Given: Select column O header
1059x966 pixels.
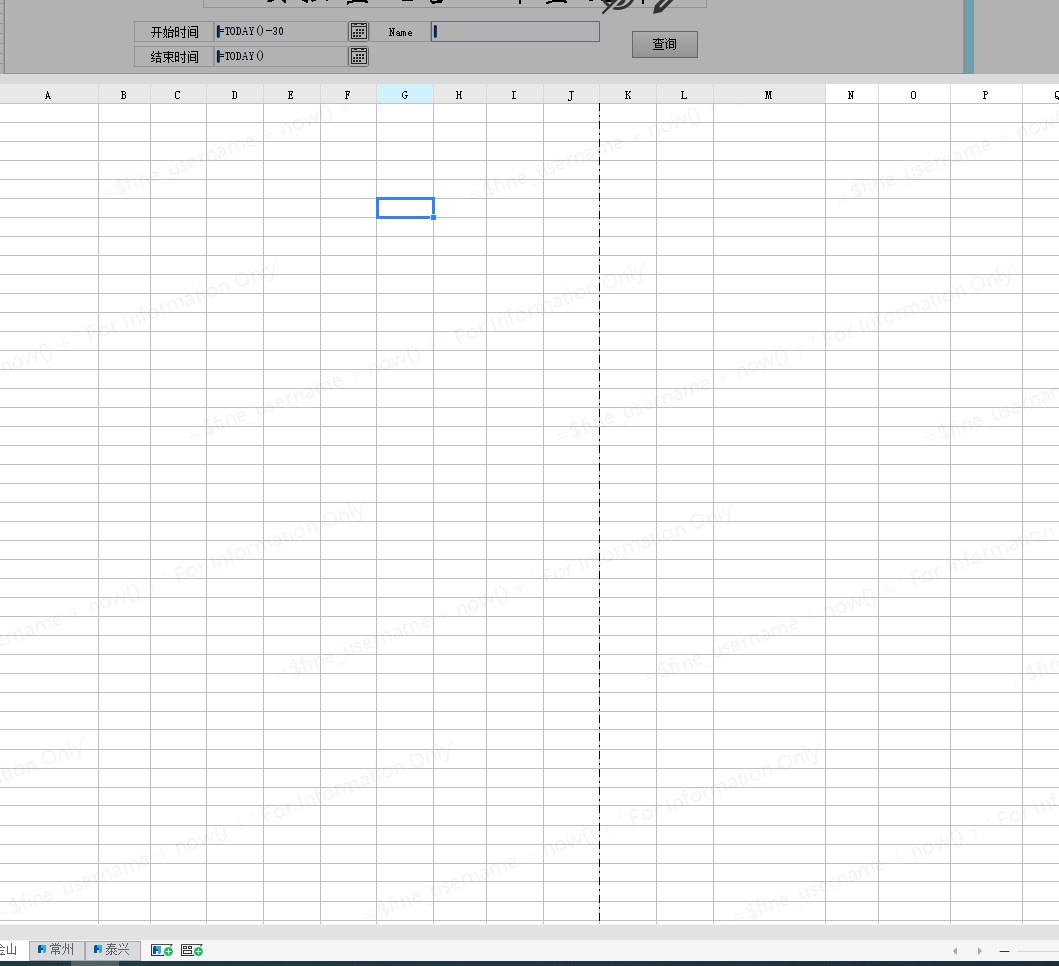Looking at the screenshot, I should coord(914,95).
